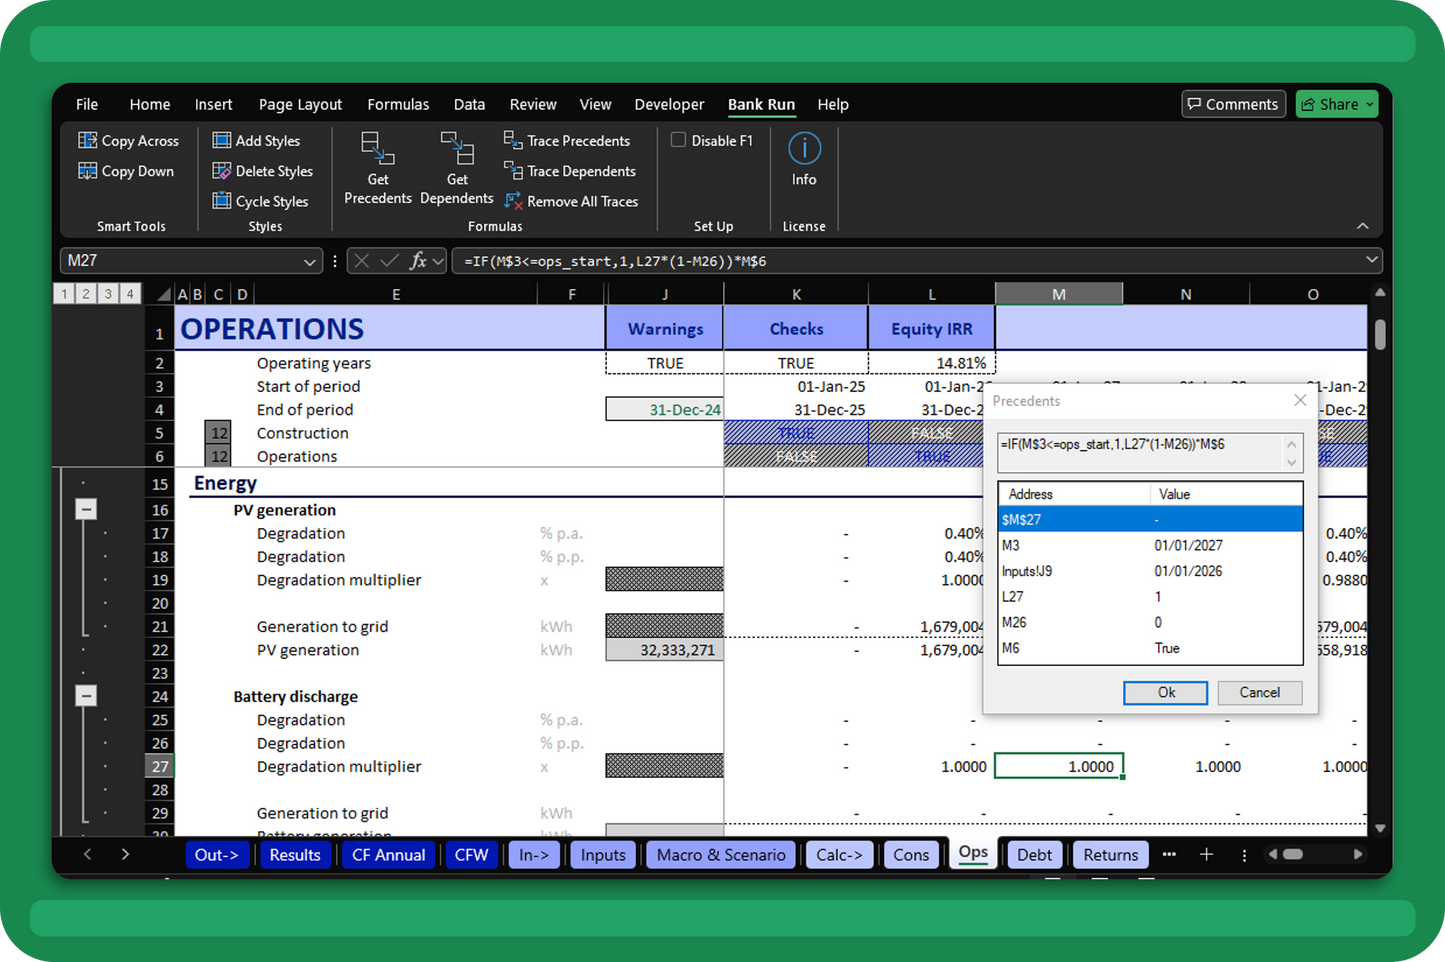Click the Copy Down icon
The image size is (1445, 962).
click(88, 171)
